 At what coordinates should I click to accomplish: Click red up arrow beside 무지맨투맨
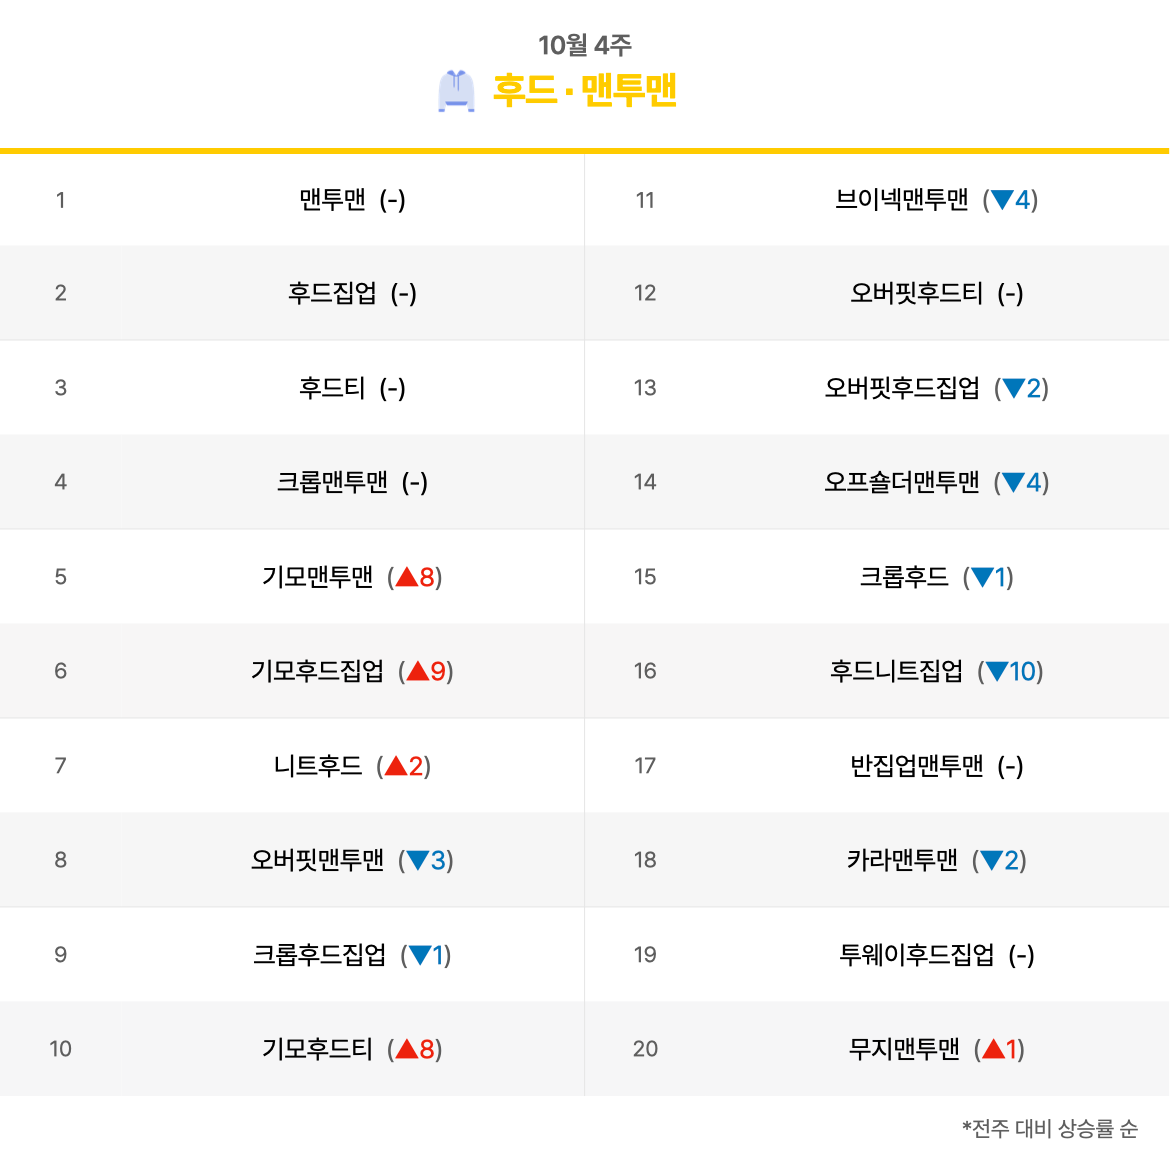click(993, 1049)
